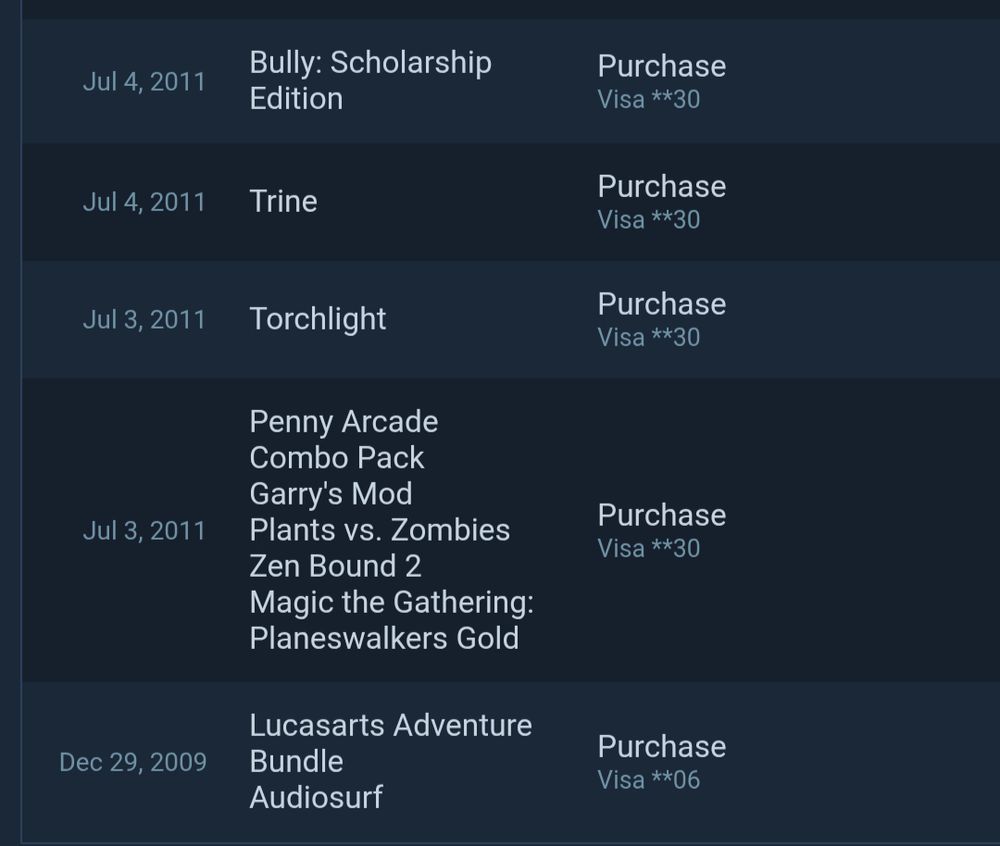Open the Jul 3 multi-game purchase row
Viewport: 1000px width, 846px height.
500,529
